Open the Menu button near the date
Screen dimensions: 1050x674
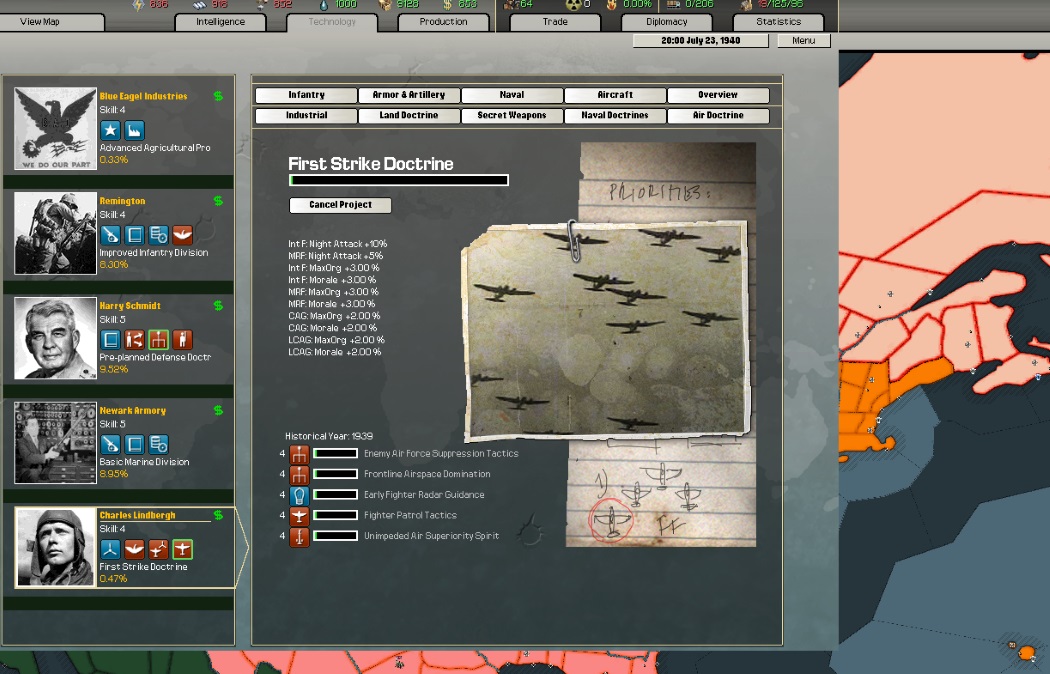(x=803, y=41)
